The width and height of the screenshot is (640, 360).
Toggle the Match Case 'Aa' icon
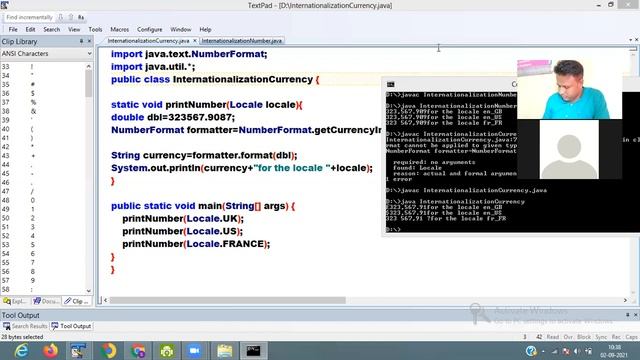pos(81,17)
